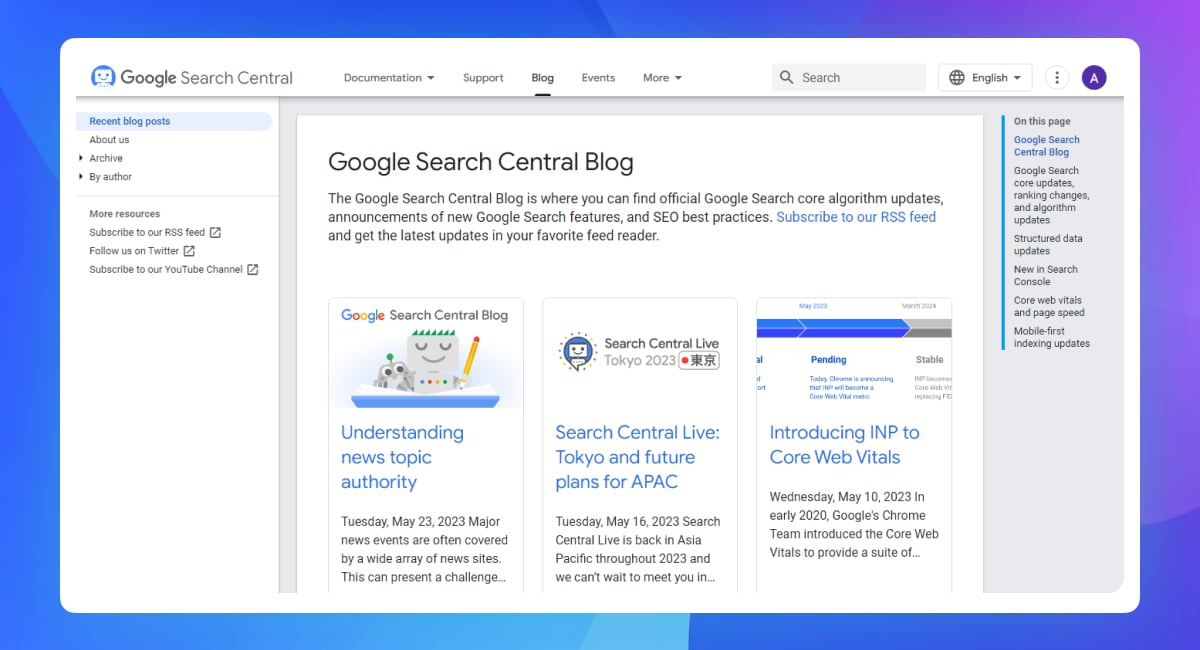Open the three-dot more options menu
Viewport: 1200px width, 650px height.
pyautogui.click(x=1057, y=77)
